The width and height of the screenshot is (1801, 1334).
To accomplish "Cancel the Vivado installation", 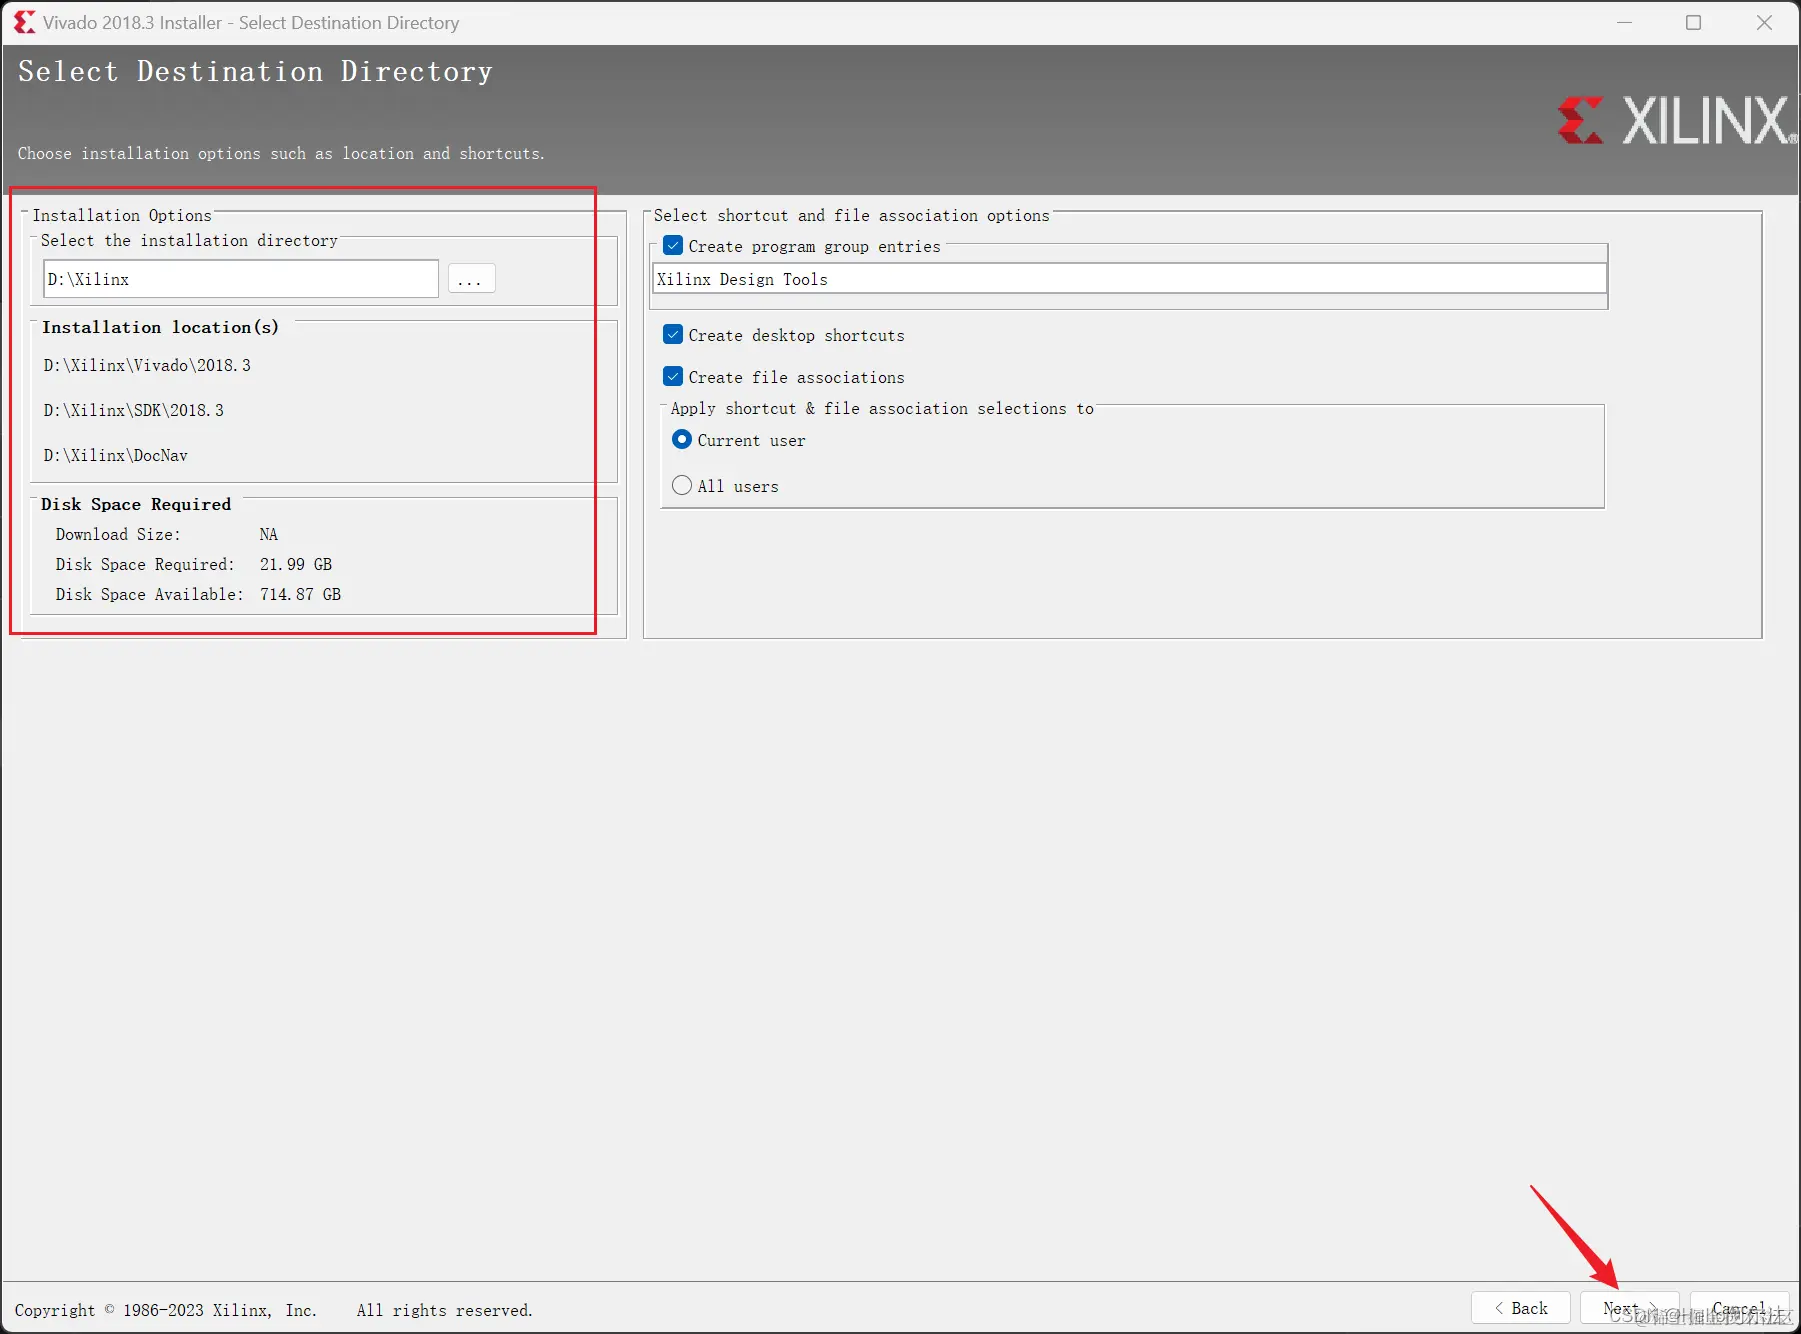I will click(1739, 1308).
